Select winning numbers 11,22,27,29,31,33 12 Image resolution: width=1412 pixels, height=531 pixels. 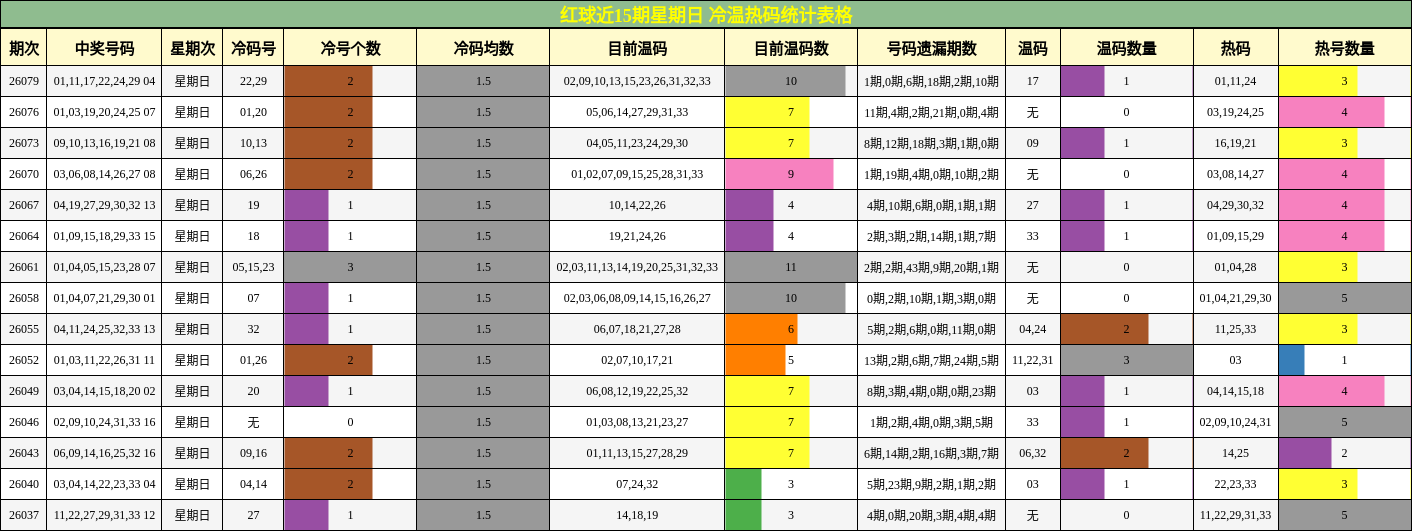click(x=104, y=515)
